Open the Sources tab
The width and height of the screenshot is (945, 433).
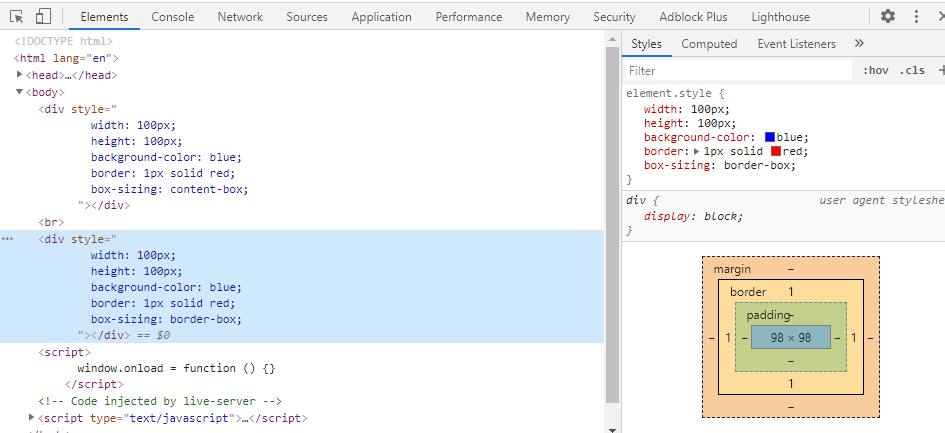tap(307, 17)
